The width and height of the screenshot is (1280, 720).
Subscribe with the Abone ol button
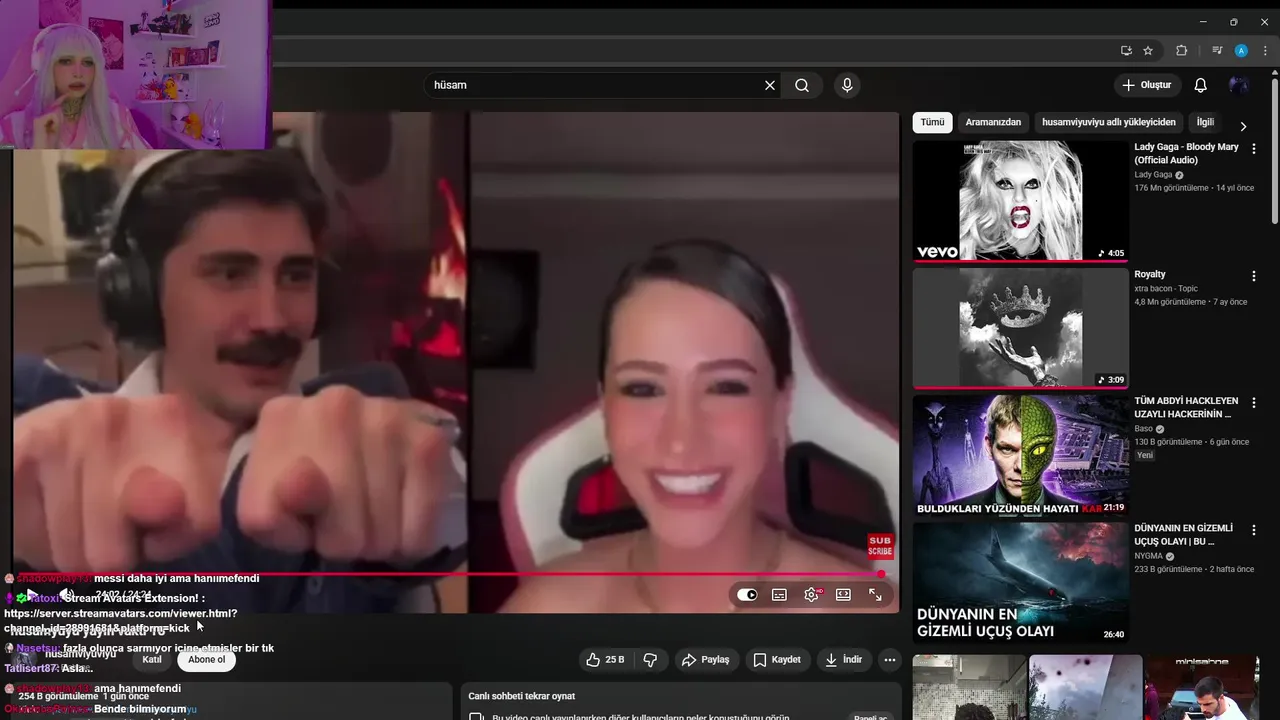click(207, 660)
